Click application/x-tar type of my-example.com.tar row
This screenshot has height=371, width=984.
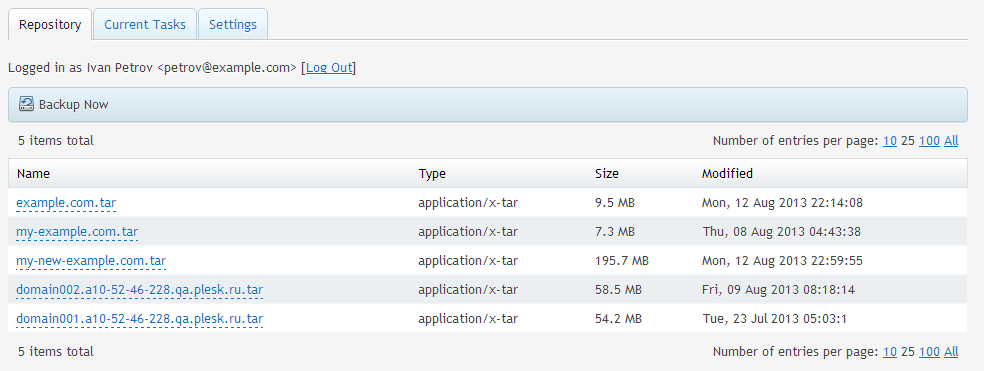point(468,232)
